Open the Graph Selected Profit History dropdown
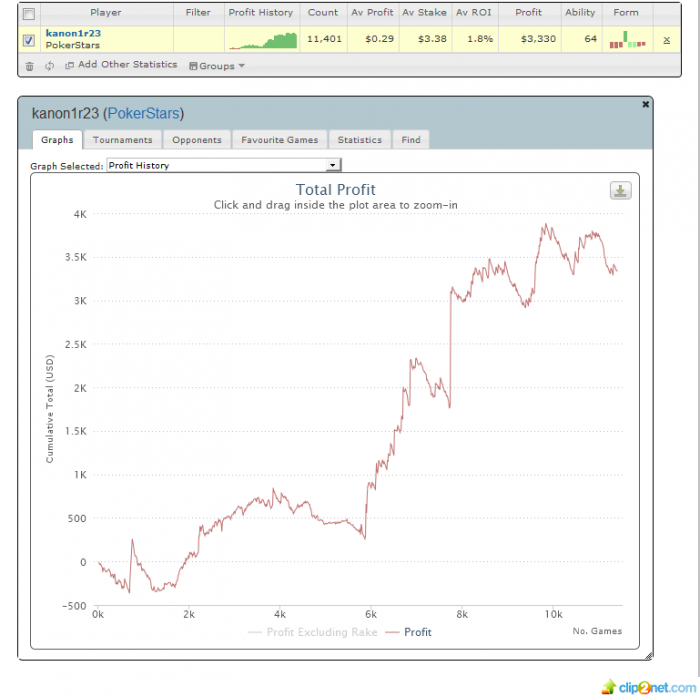700x697 pixels. [224, 165]
